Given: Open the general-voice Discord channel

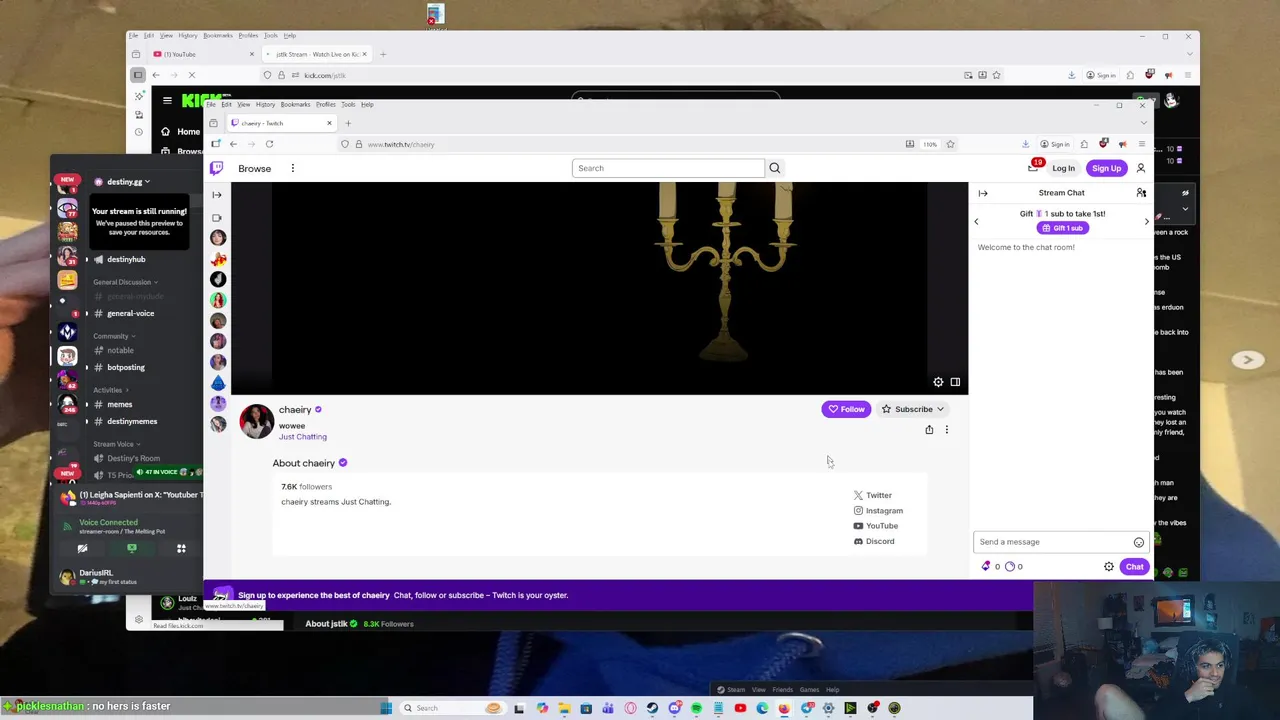Looking at the screenshot, I should [131, 313].
